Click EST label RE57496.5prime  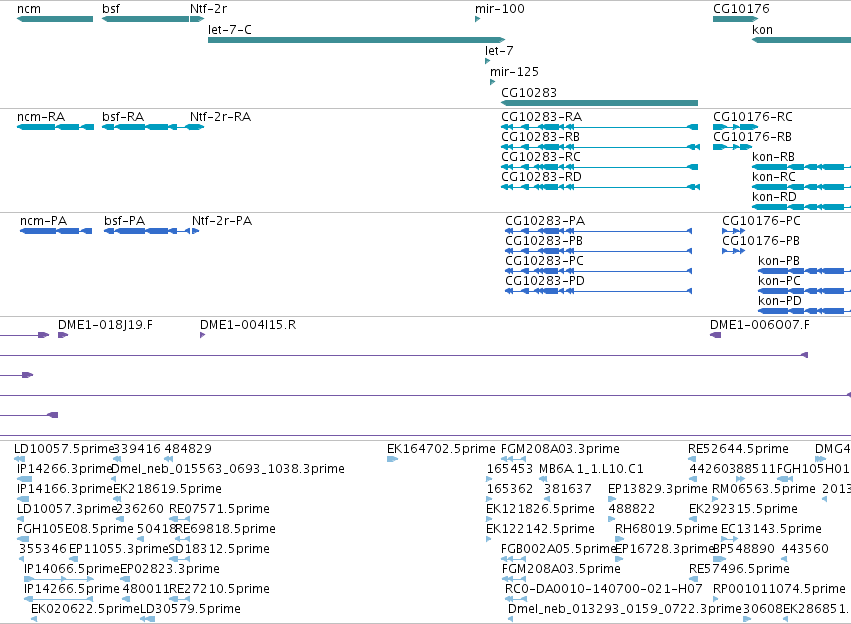click(x=739, y=569)
